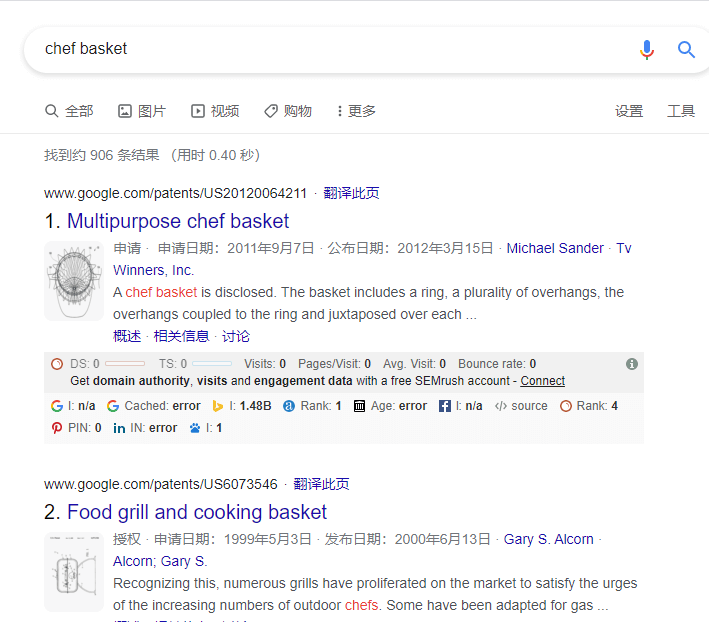Open the 更多 more menu
This screenshot has width=709, height=622.
(x=356, y=111)
